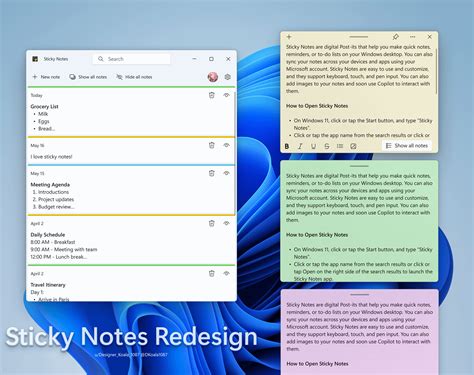Viewport: 474px width, 375px height.
Task: Delete the Daily Schedule note
Action: [212, 223]
